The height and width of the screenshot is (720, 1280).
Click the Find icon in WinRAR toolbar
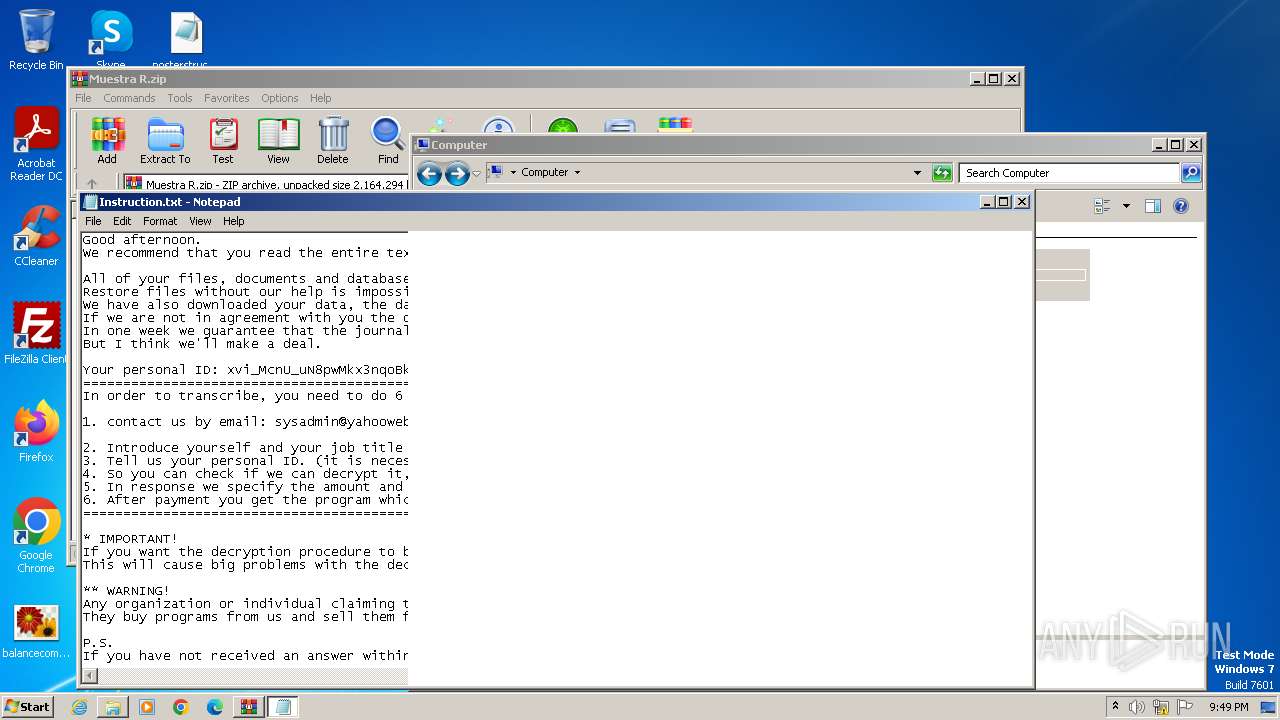[x=388, y=140]
